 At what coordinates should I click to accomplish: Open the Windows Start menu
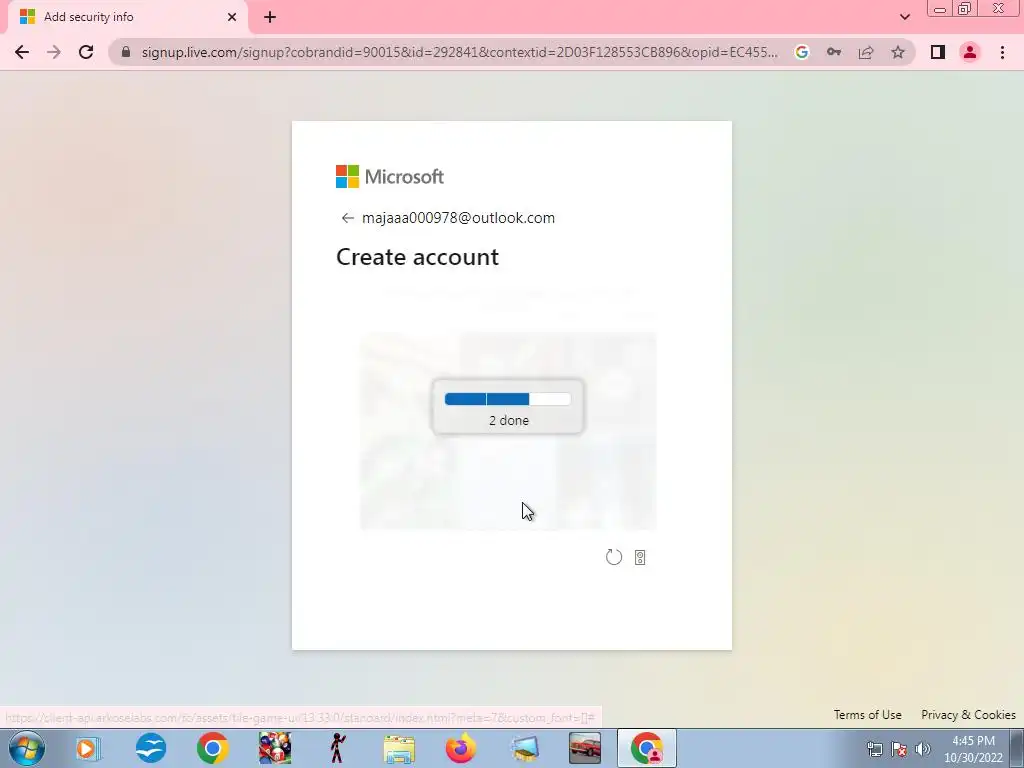27,748
